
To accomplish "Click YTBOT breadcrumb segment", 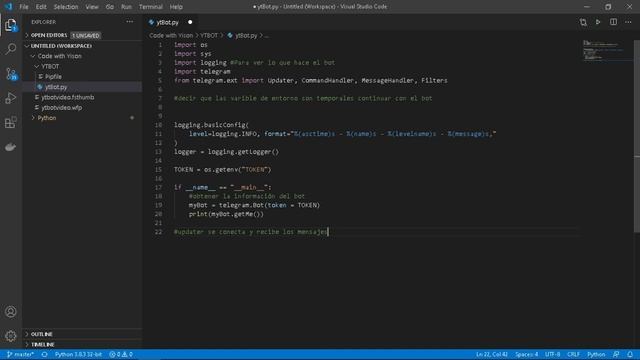I will [x=209, y=36].
